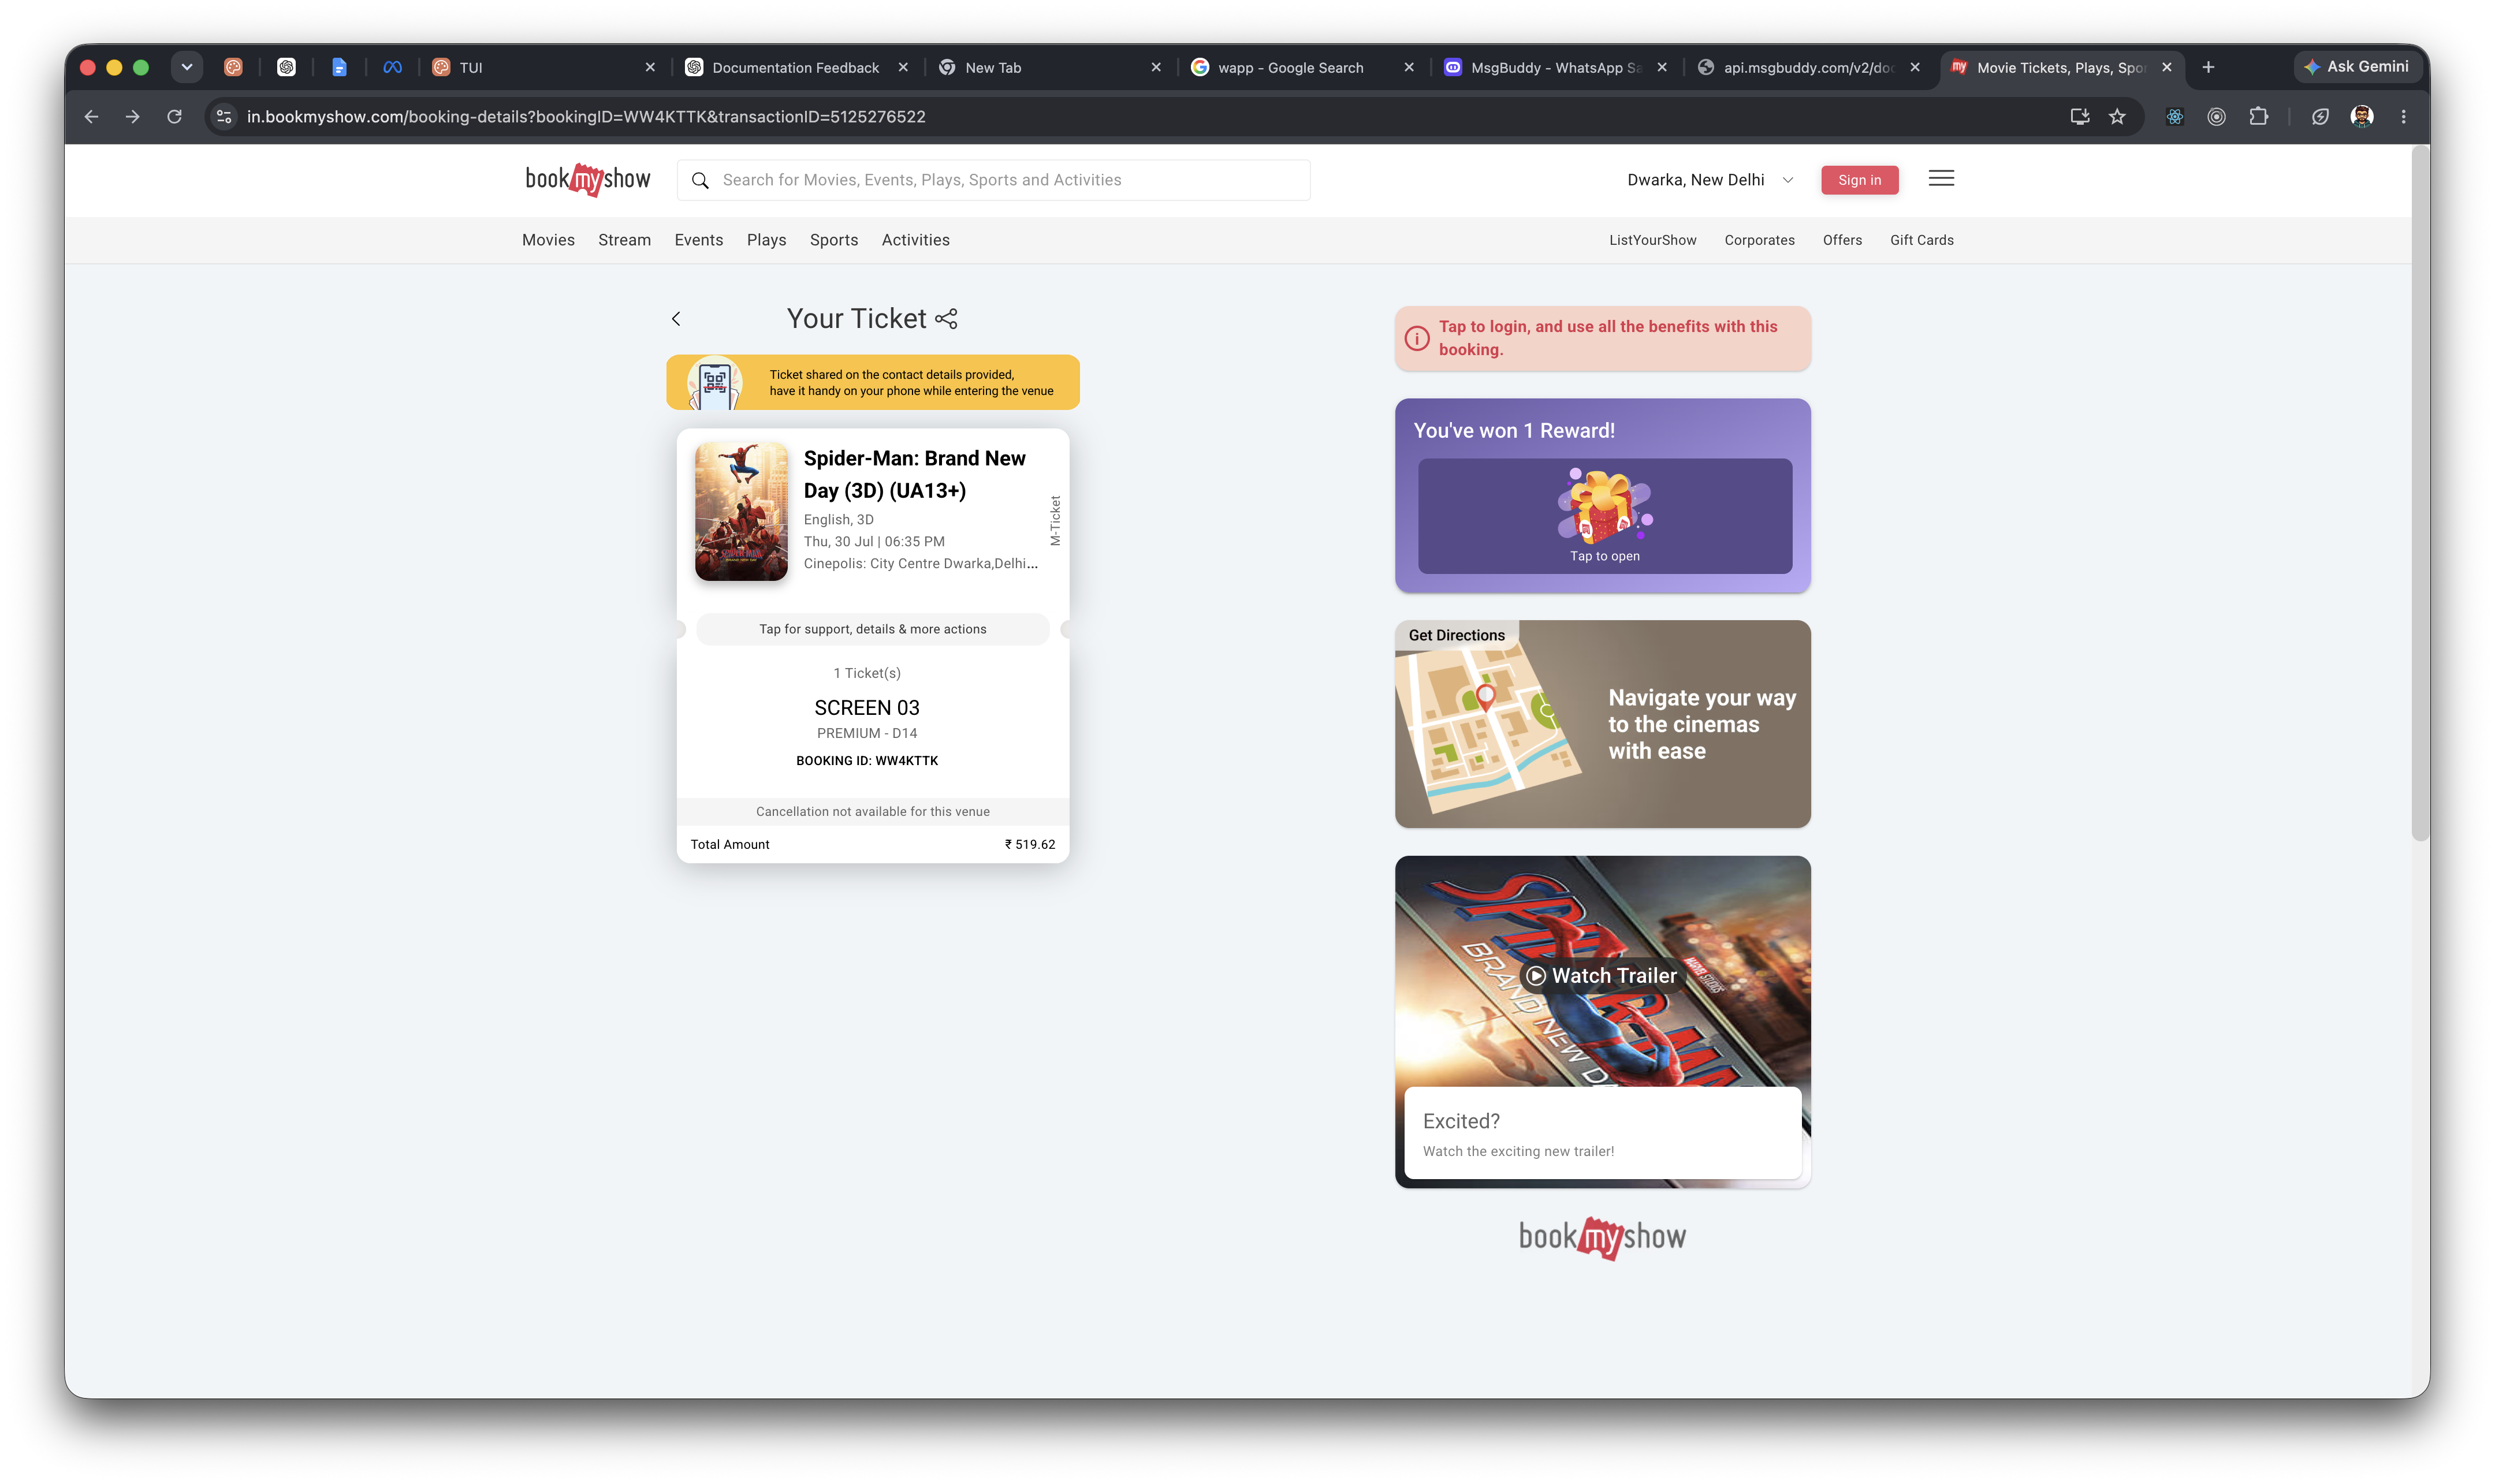Viewport: 2495px width, 1484px height.
Task: Open the Chrome three-dot menu
Action: tap(2404, 117)
